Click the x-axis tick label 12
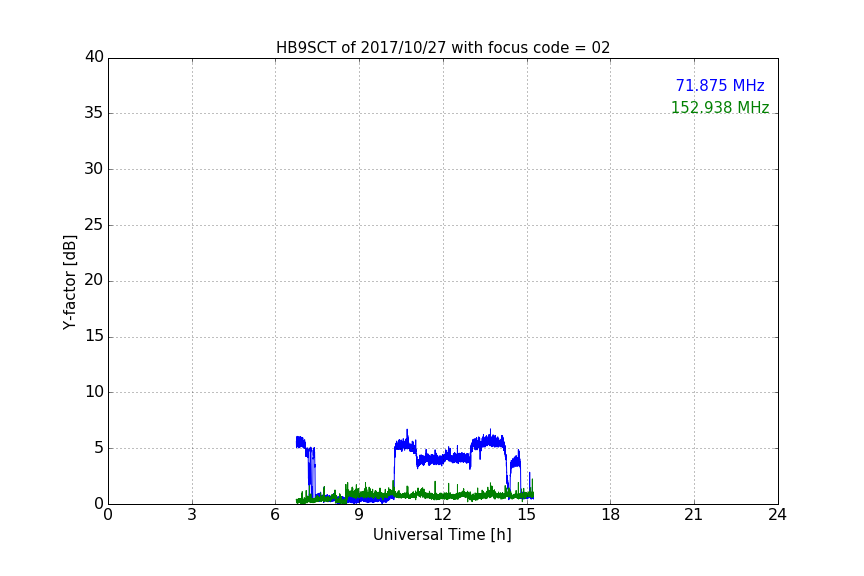This screenshot has width=864, height=576. 443,515
